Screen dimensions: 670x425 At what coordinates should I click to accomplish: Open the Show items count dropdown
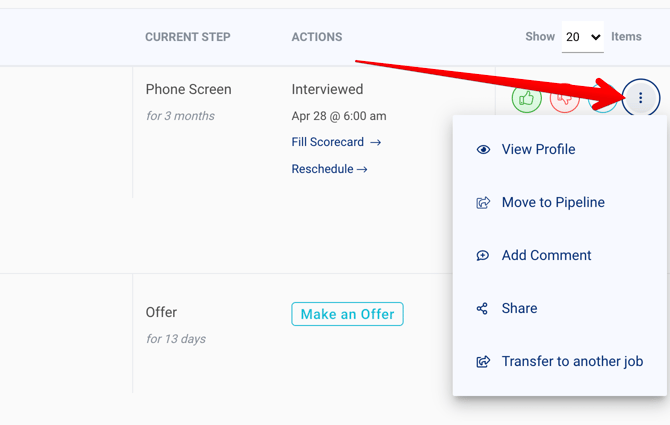click(x=582, y=37)
